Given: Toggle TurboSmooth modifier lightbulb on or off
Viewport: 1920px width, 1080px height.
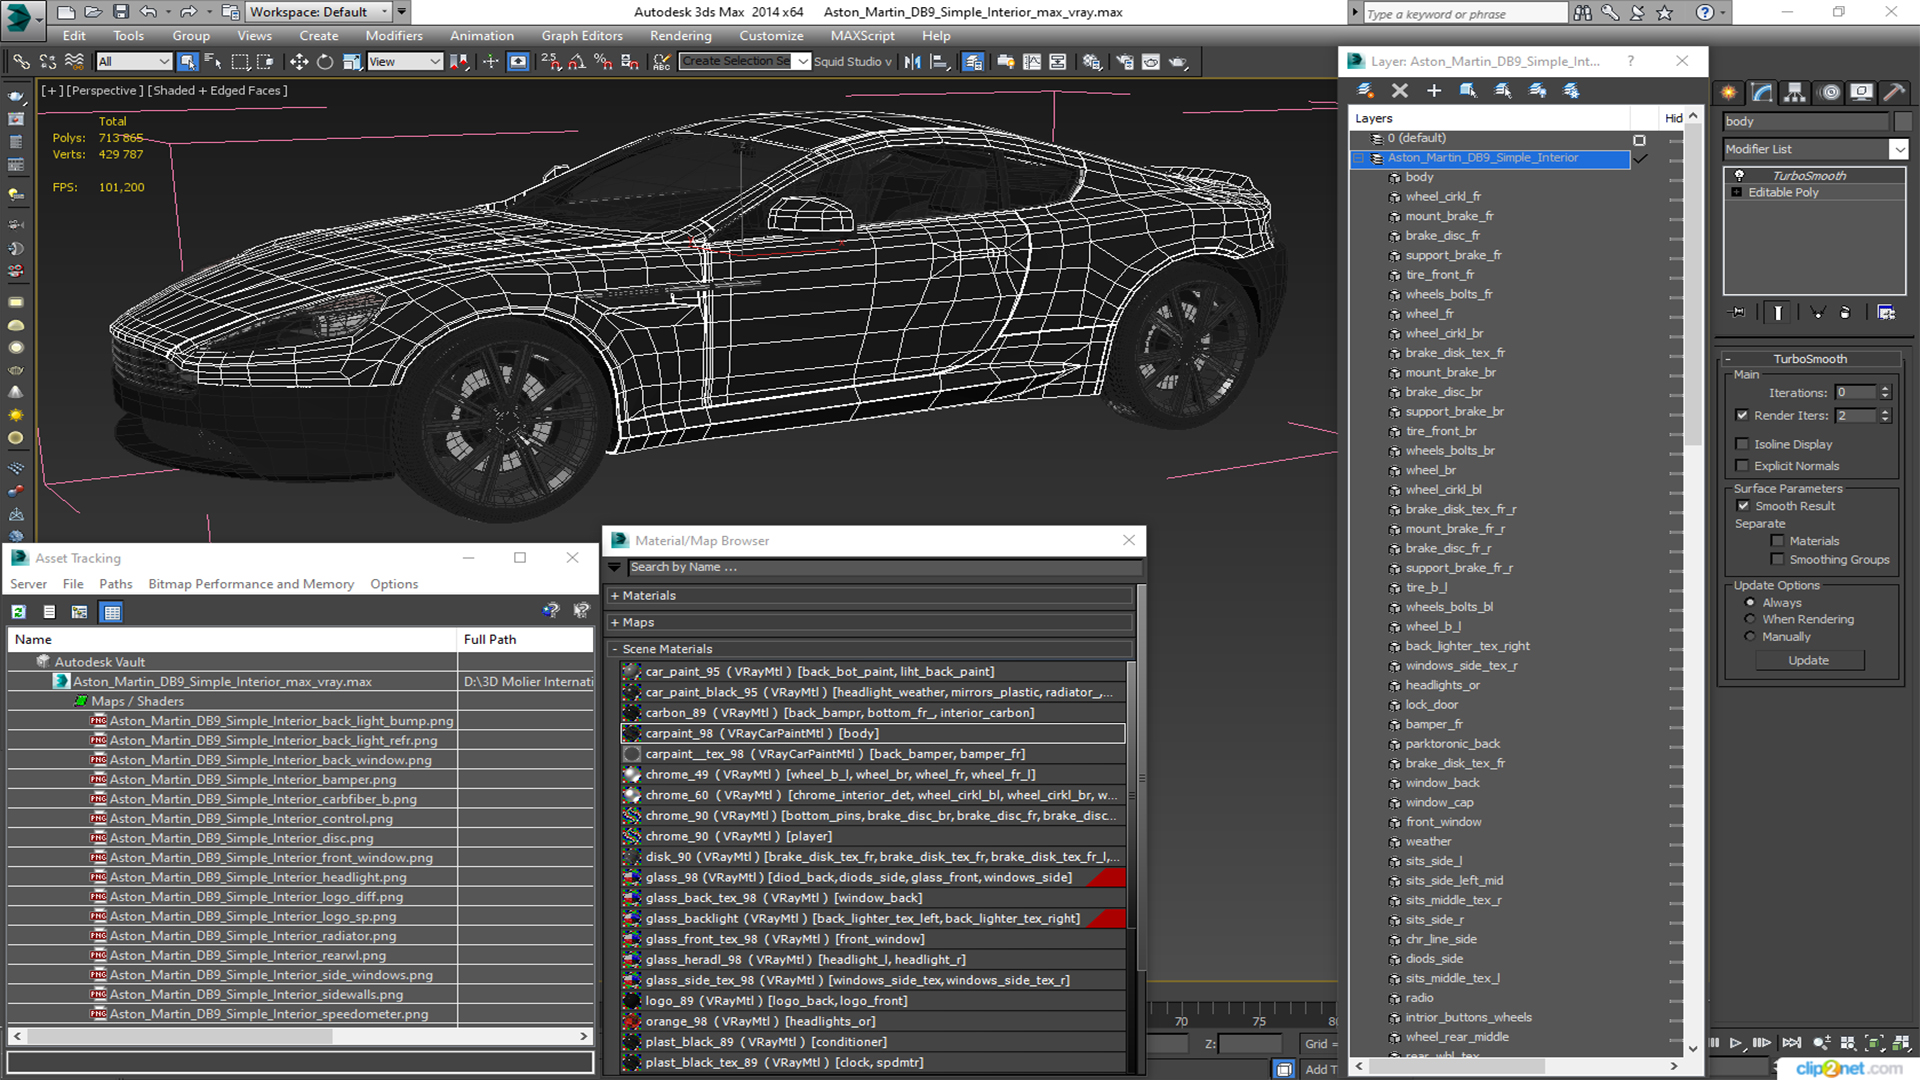Looking at the screenshot, I should 1739,175.
